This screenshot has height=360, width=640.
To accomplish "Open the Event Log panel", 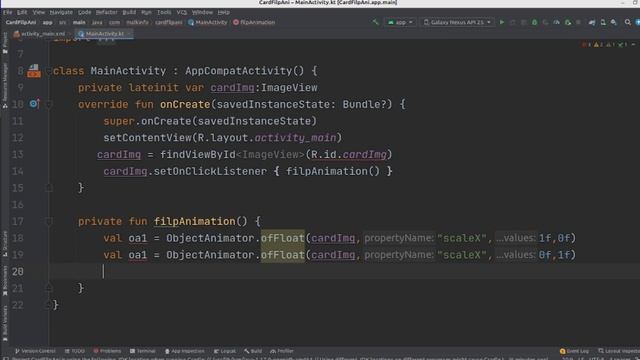I will pos(574,351).
